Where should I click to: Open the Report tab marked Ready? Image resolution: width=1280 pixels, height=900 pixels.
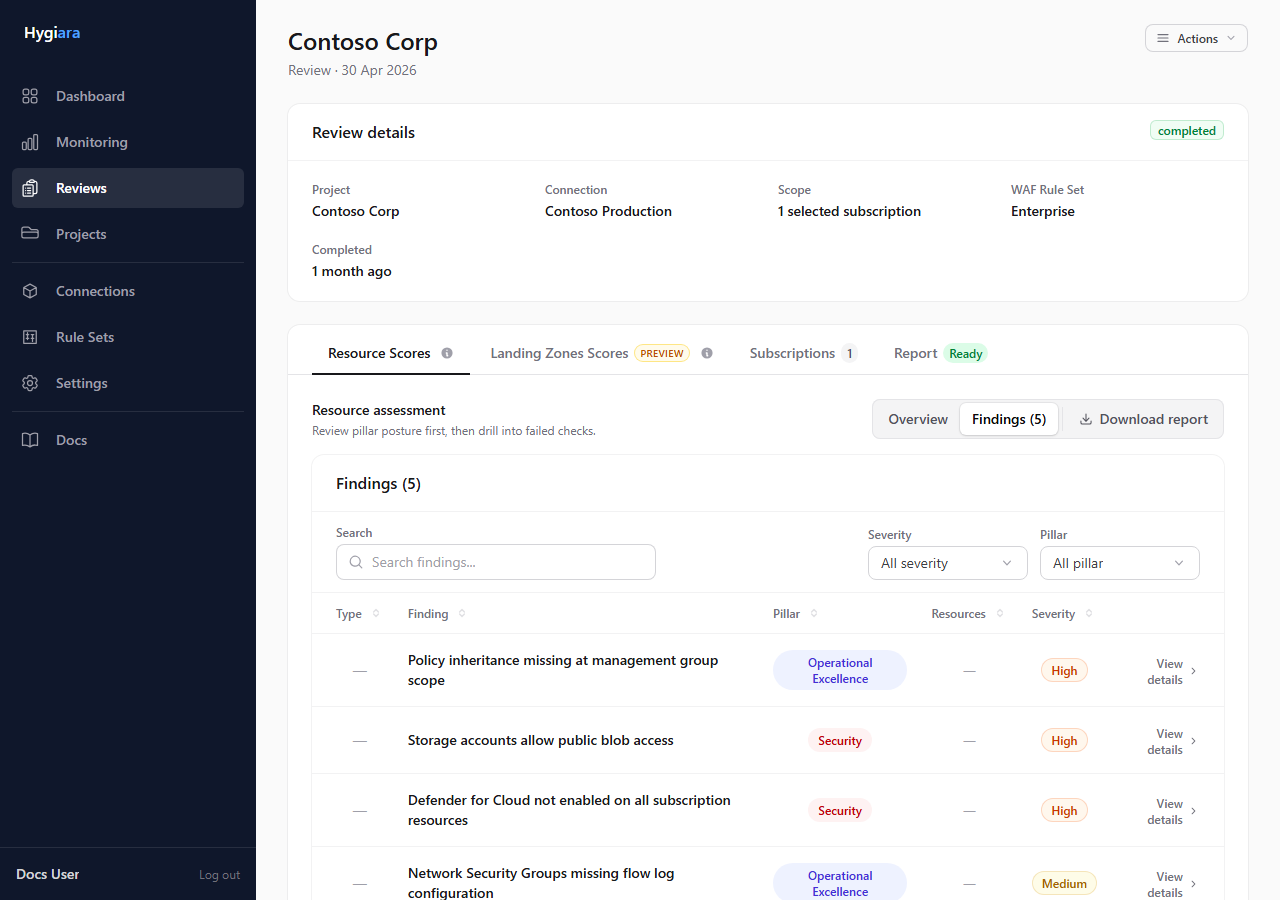point(939,353)
